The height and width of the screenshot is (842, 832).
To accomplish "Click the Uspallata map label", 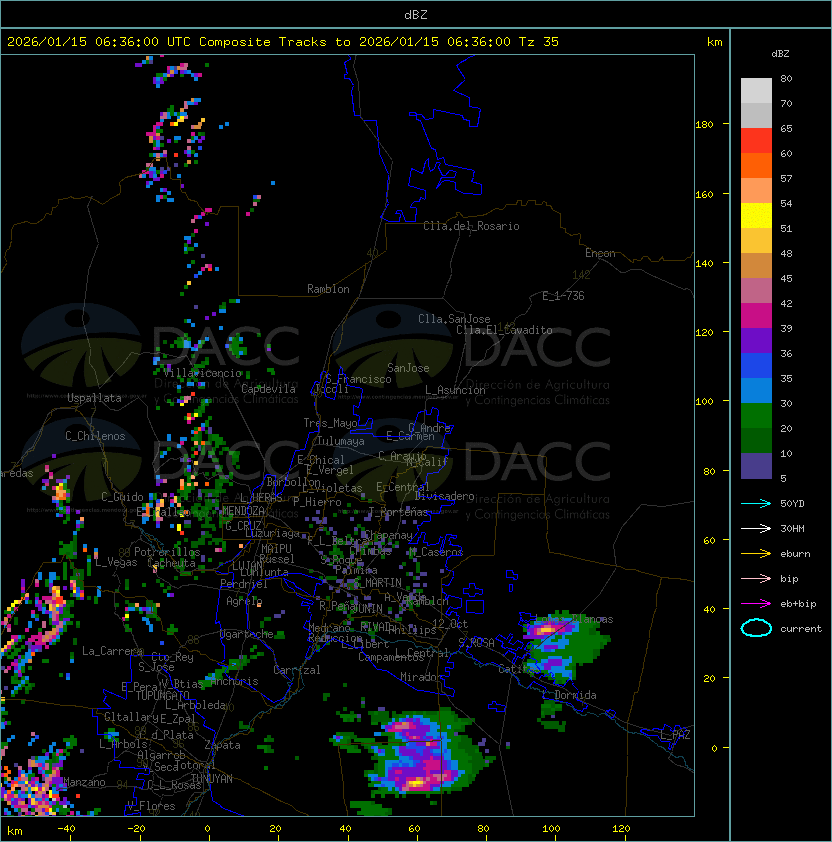I will point(95,398).
